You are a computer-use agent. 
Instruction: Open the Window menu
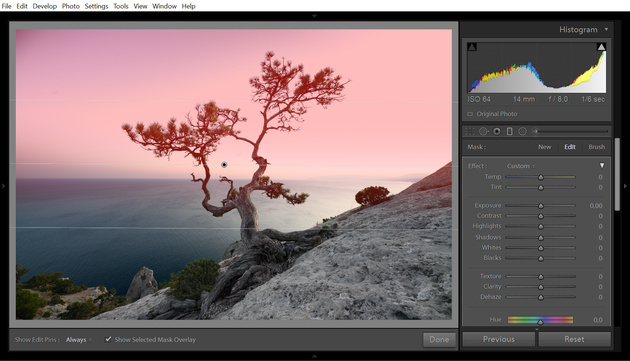(164, 6)
